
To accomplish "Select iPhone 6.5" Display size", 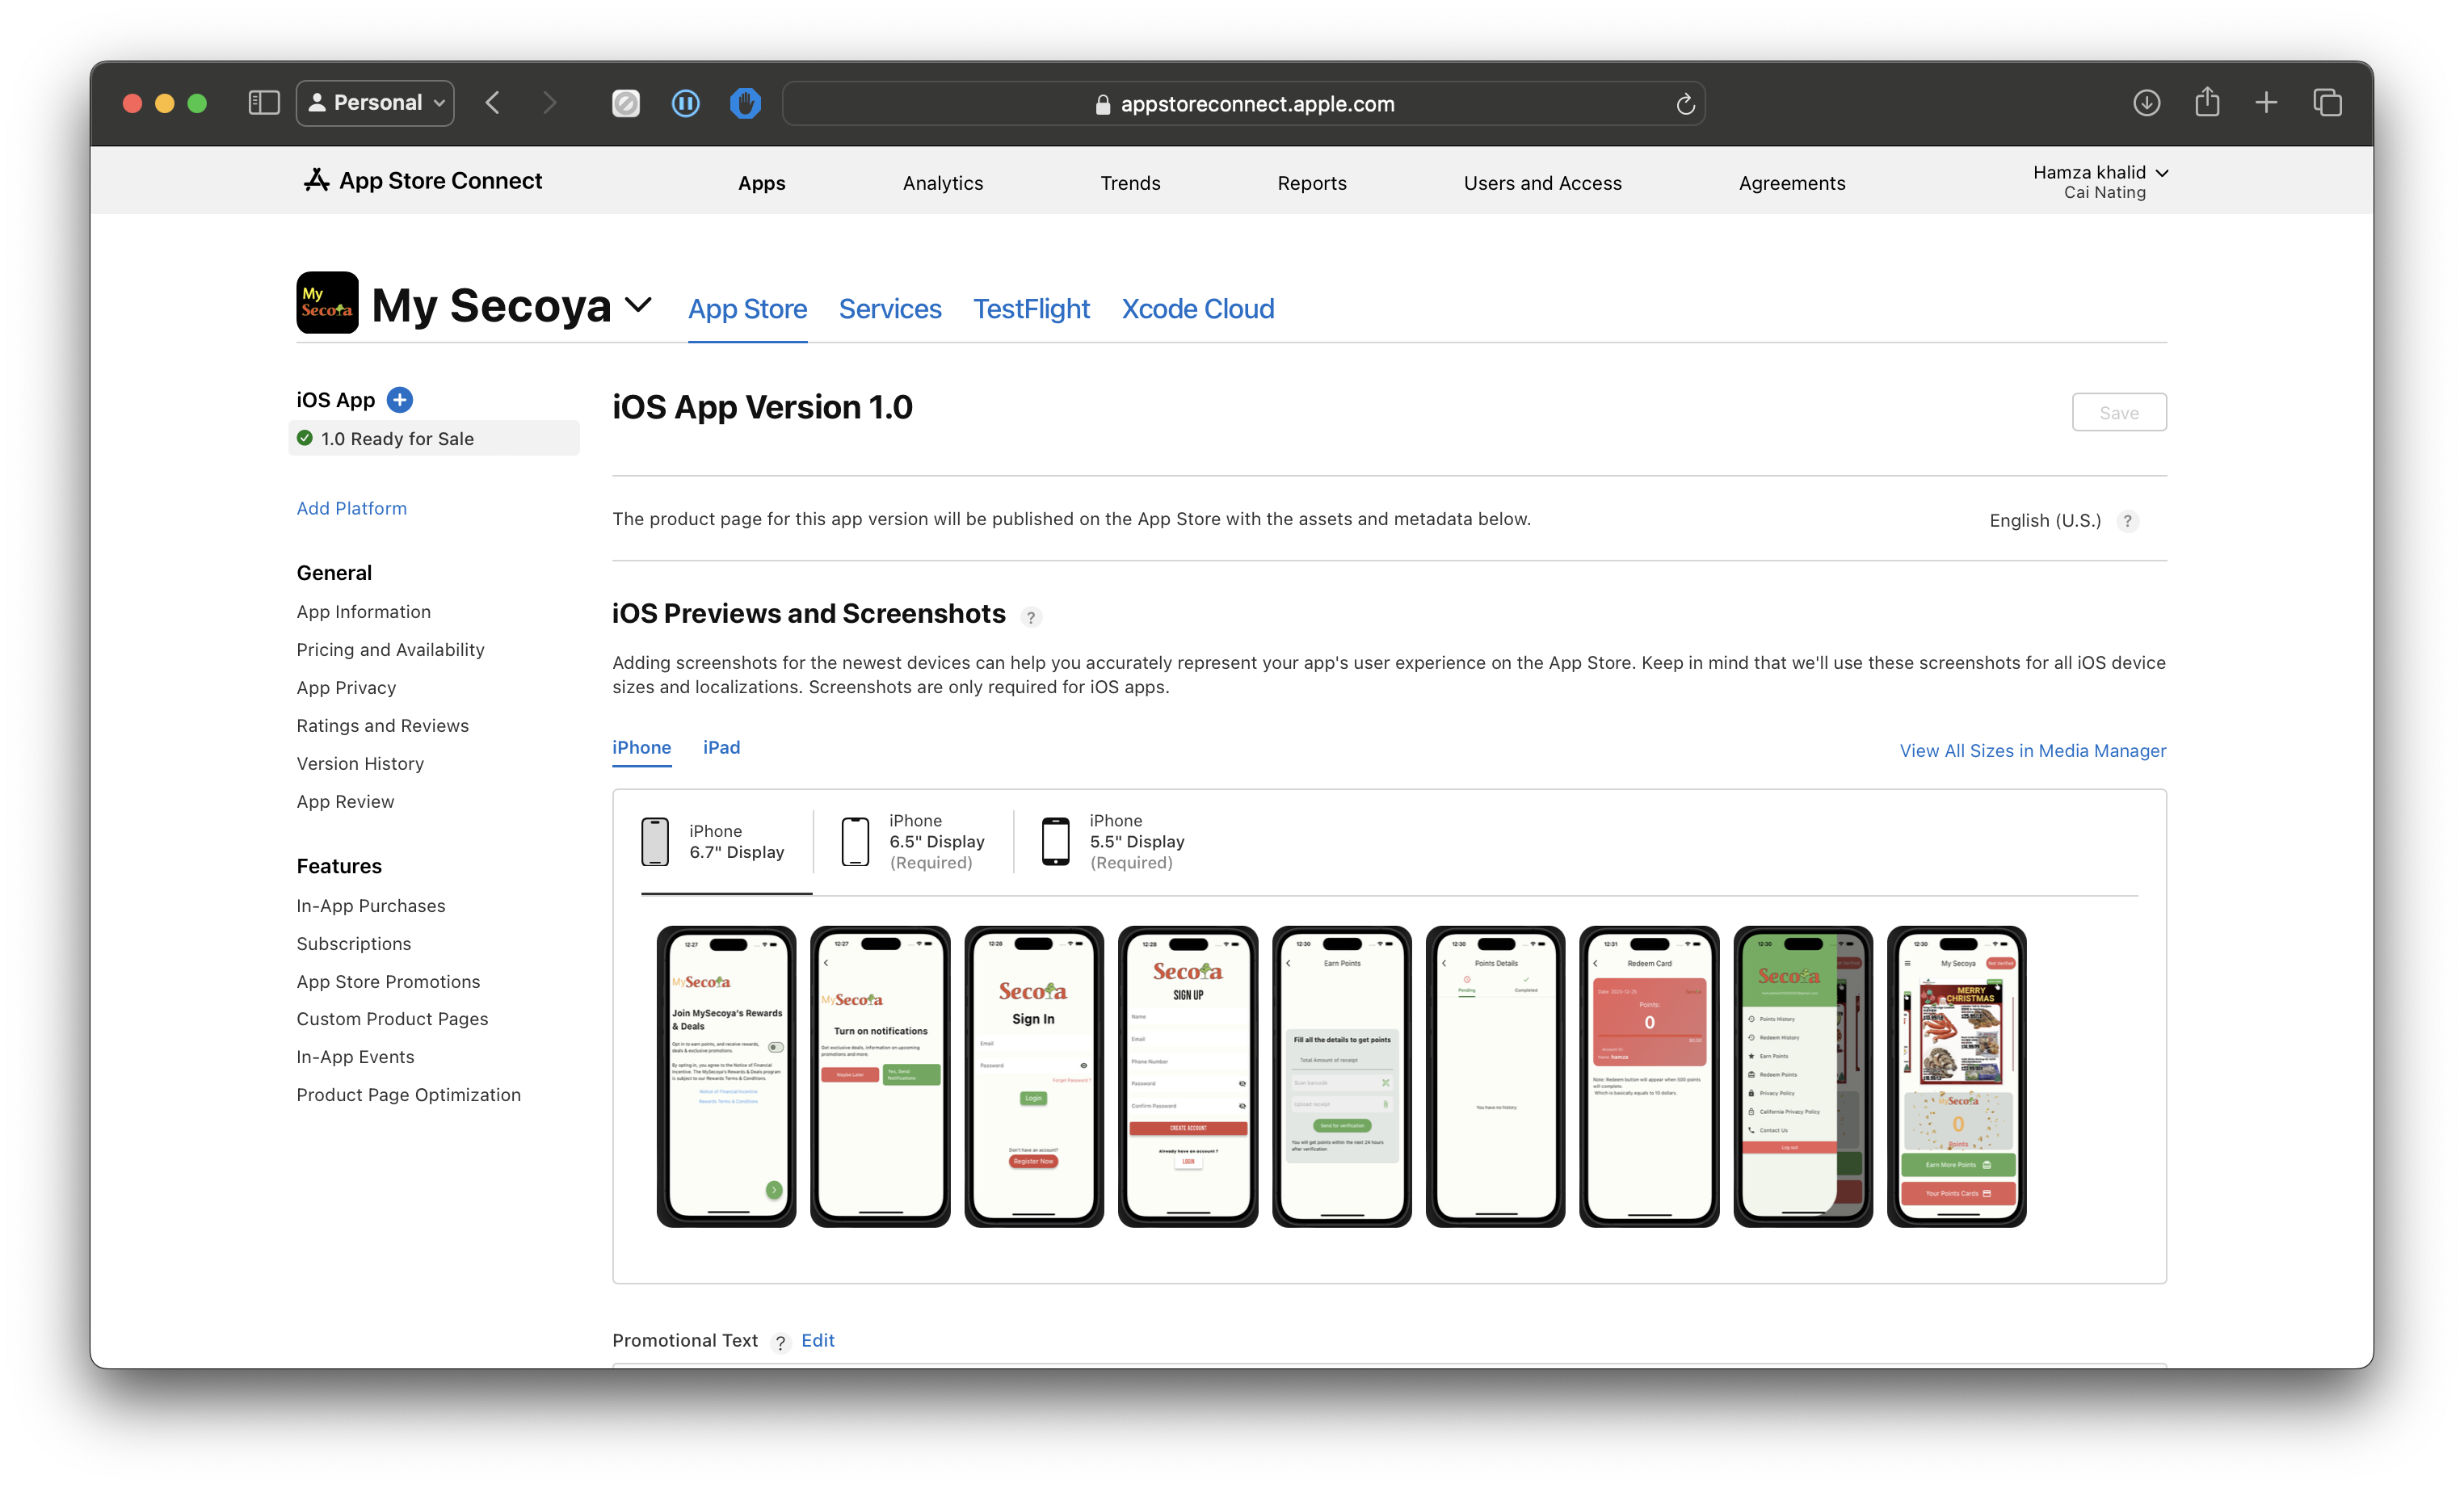I will pos(912,841).
